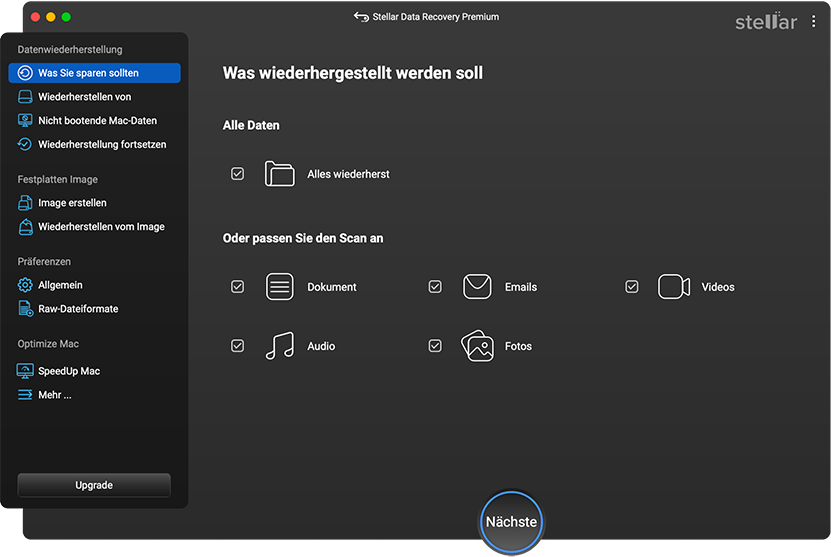
Task: Uncheck the Emails checkbox
Action: click(435, 287)
